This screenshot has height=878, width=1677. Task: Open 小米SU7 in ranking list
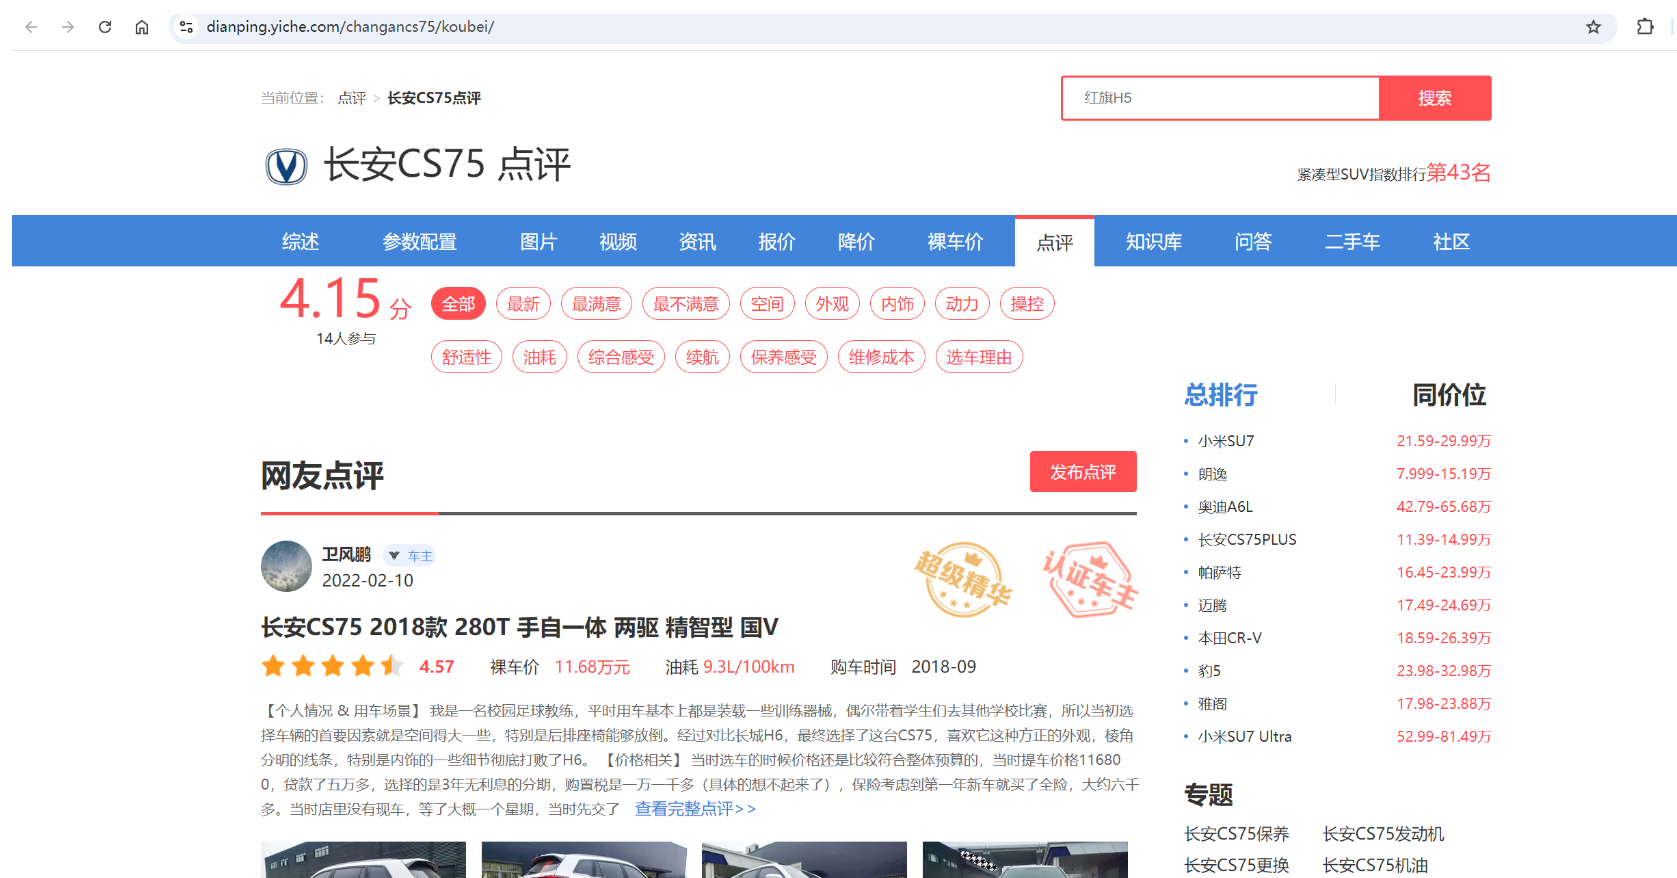[x=1226, y=441]
